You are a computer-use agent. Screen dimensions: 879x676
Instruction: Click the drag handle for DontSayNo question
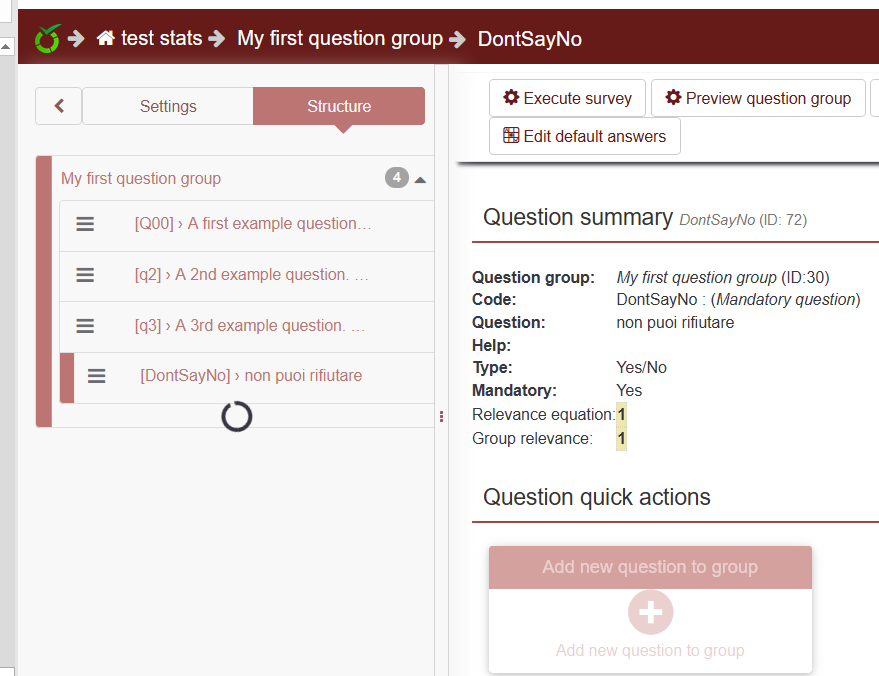(x=96, y=377)
